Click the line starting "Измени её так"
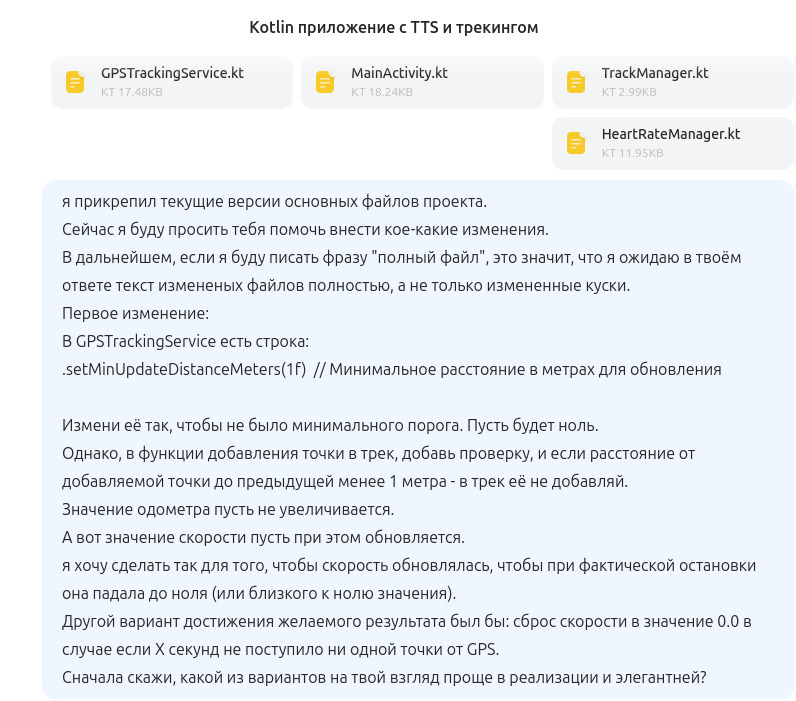The width and height of the screenshot is (796, 701). tap(330, 425)
